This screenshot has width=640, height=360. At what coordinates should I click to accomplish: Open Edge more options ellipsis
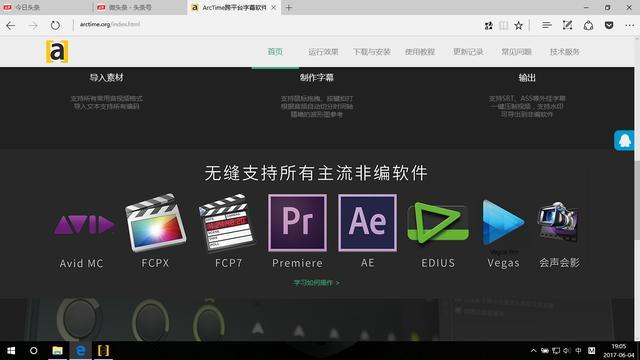coord(629,25)
